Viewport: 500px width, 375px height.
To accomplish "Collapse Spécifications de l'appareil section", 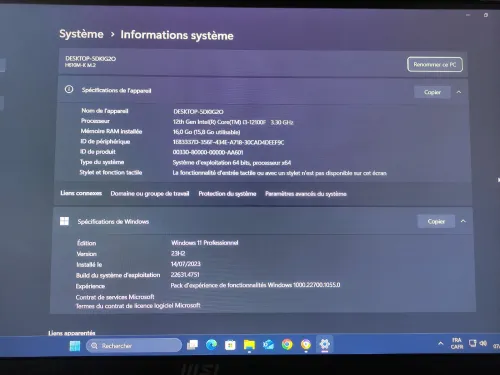I will [x=459, y=92].
